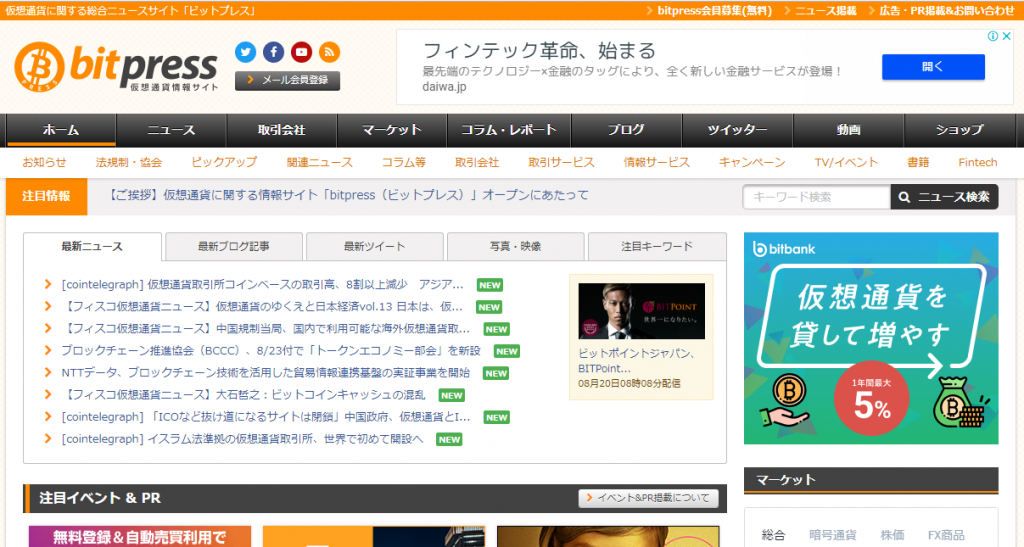The width and height of the screenshot is (1024, 547).
Task: Open the bitpress Facebook icon
Action: [274, 52]
